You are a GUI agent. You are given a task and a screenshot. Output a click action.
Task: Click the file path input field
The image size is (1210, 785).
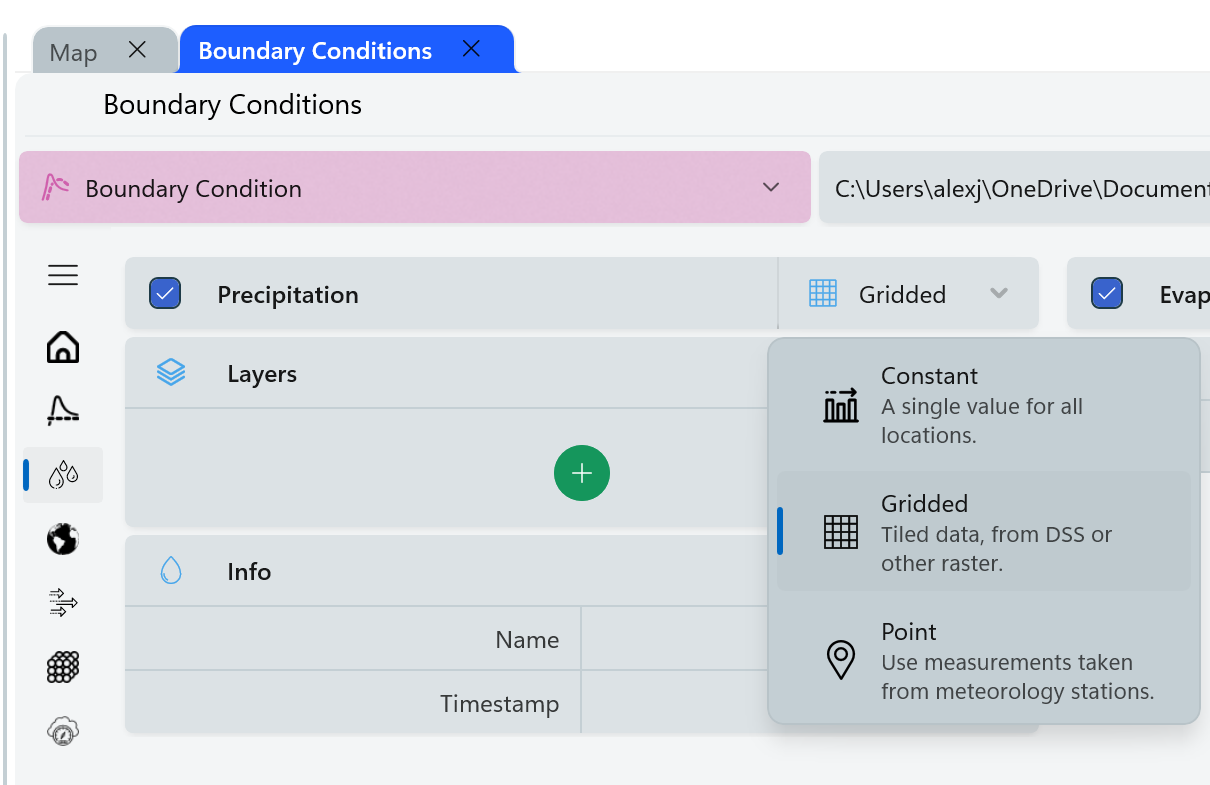[1014, 188]
